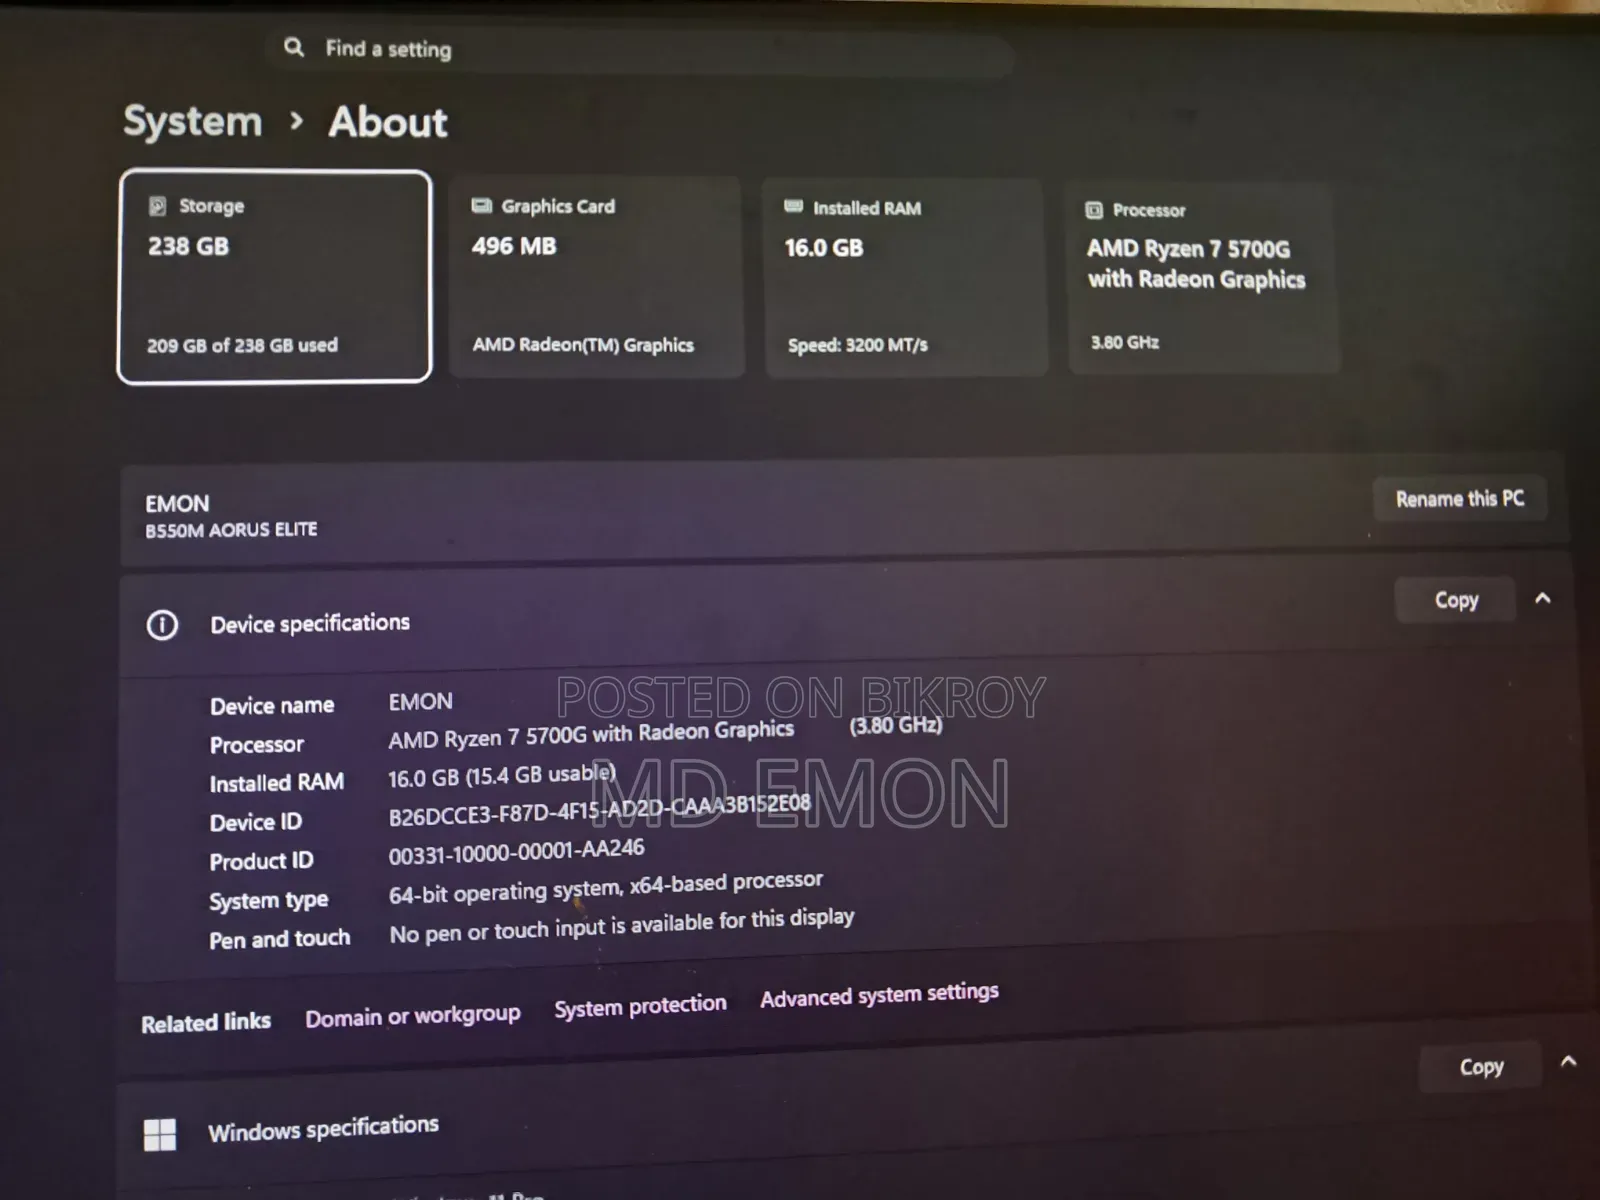Click 209 GB of 238 GB used text
Screen dimensions: 1600x1200
242,345
